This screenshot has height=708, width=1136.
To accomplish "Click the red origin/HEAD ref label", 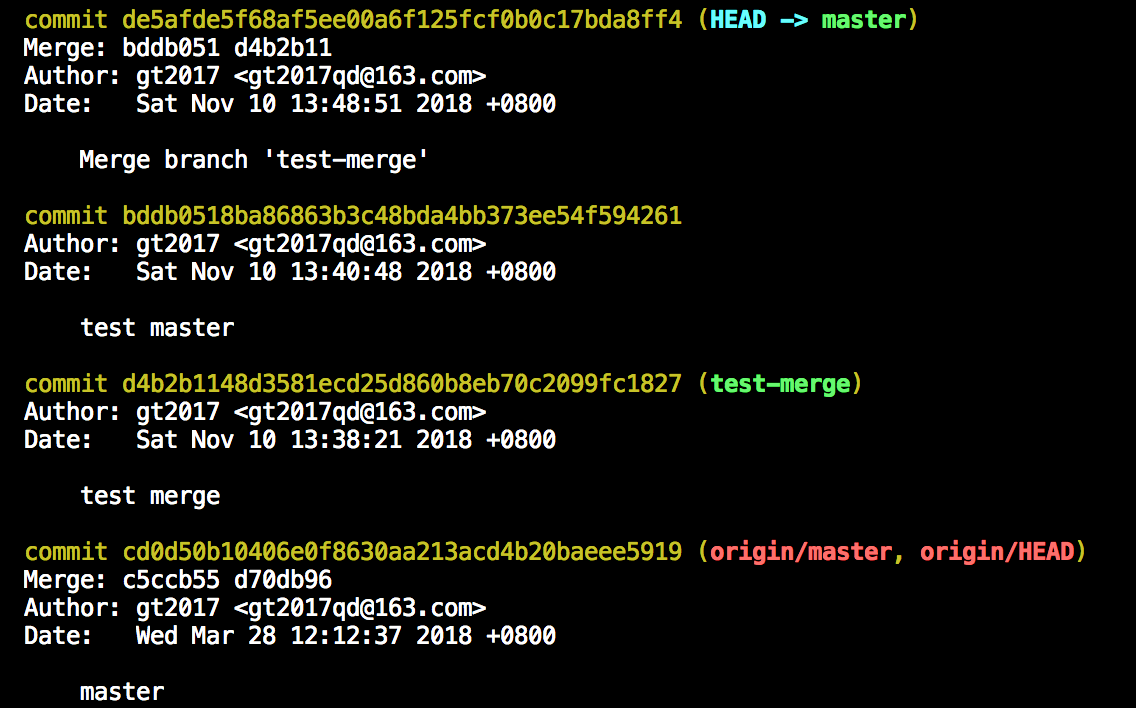I will [x=998, y=552].
